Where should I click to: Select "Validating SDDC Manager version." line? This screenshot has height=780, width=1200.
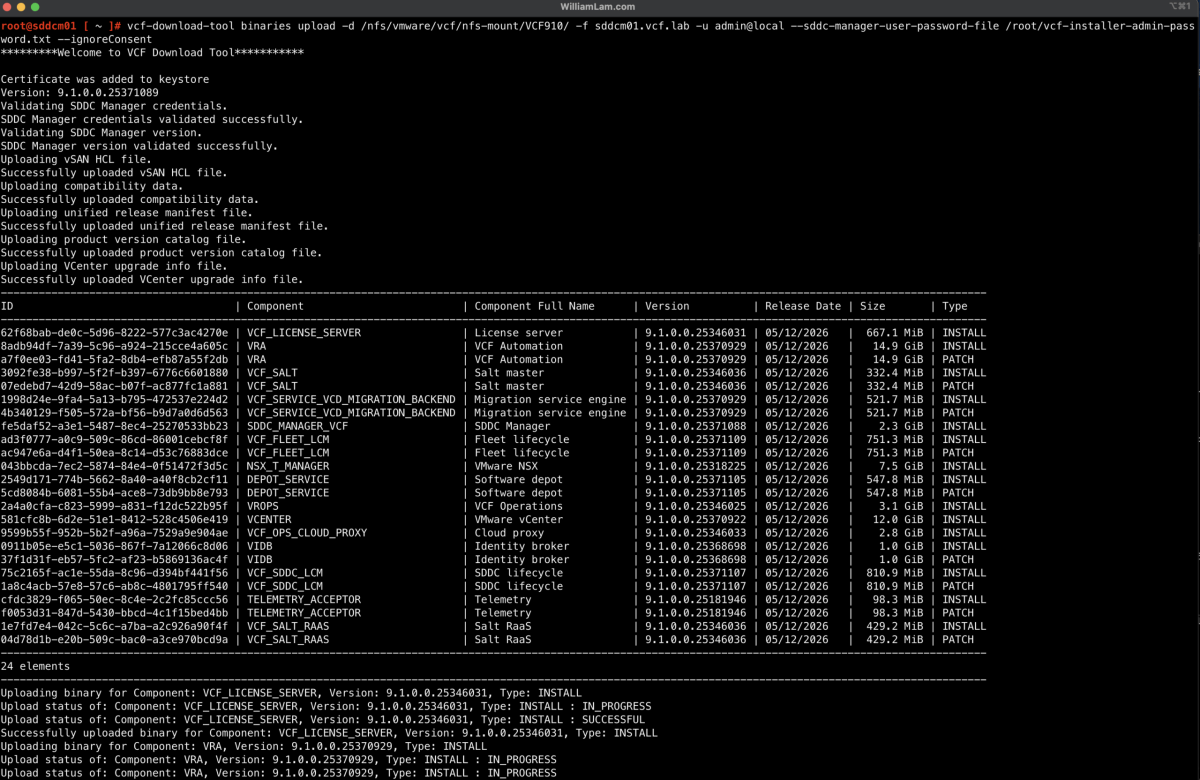tap(101, 132)
